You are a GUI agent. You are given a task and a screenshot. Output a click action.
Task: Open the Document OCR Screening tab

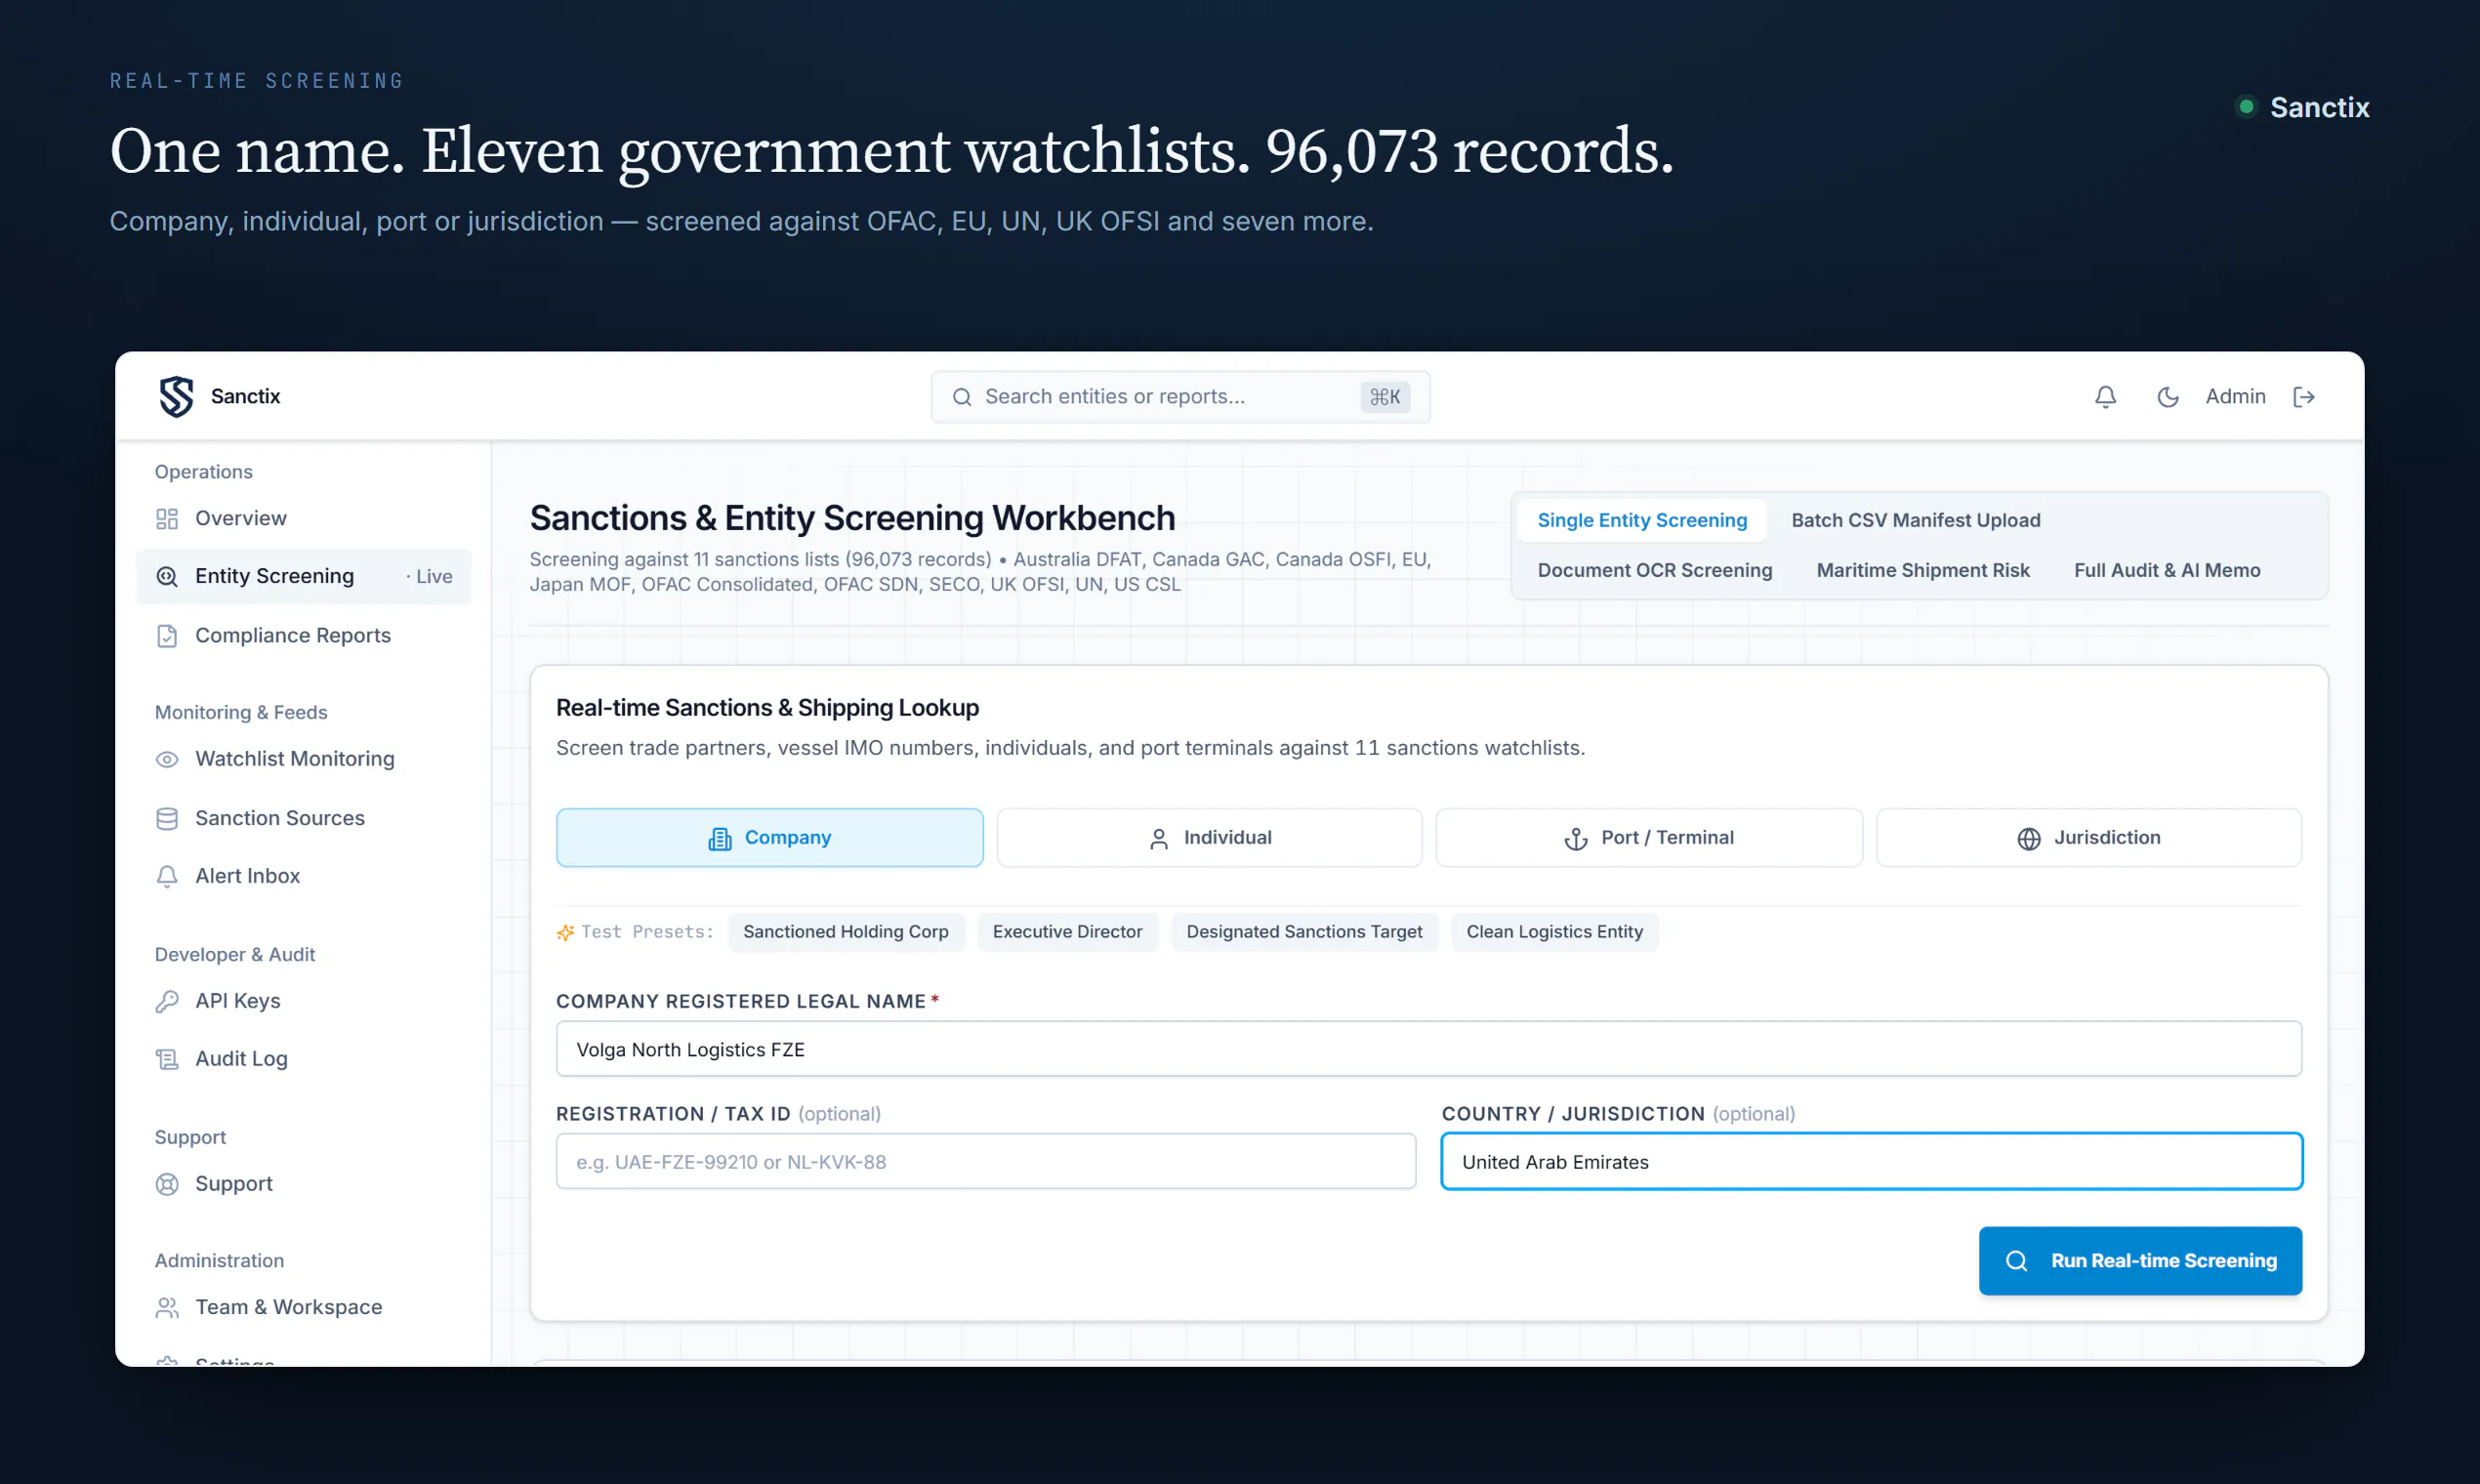point(1655,570)
